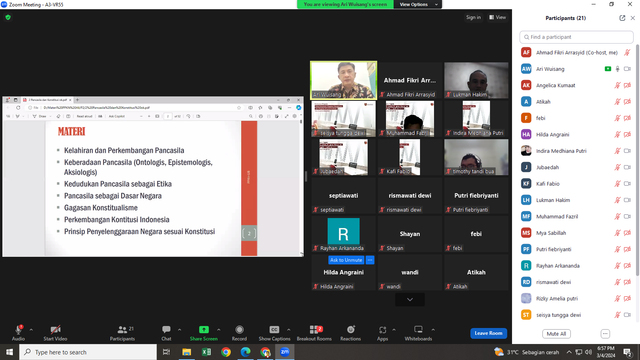Click the Leave Room button
The width and height of the screenshot is (640, 360).
coord(488,333)
